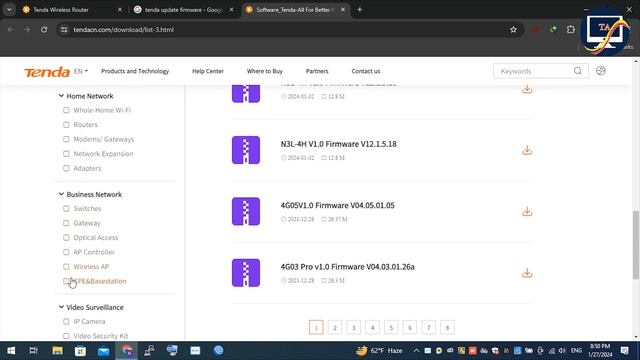Collapse the Video Surveillance section
The width and height of the screenshot is (640, 360).
pos(61,307)
